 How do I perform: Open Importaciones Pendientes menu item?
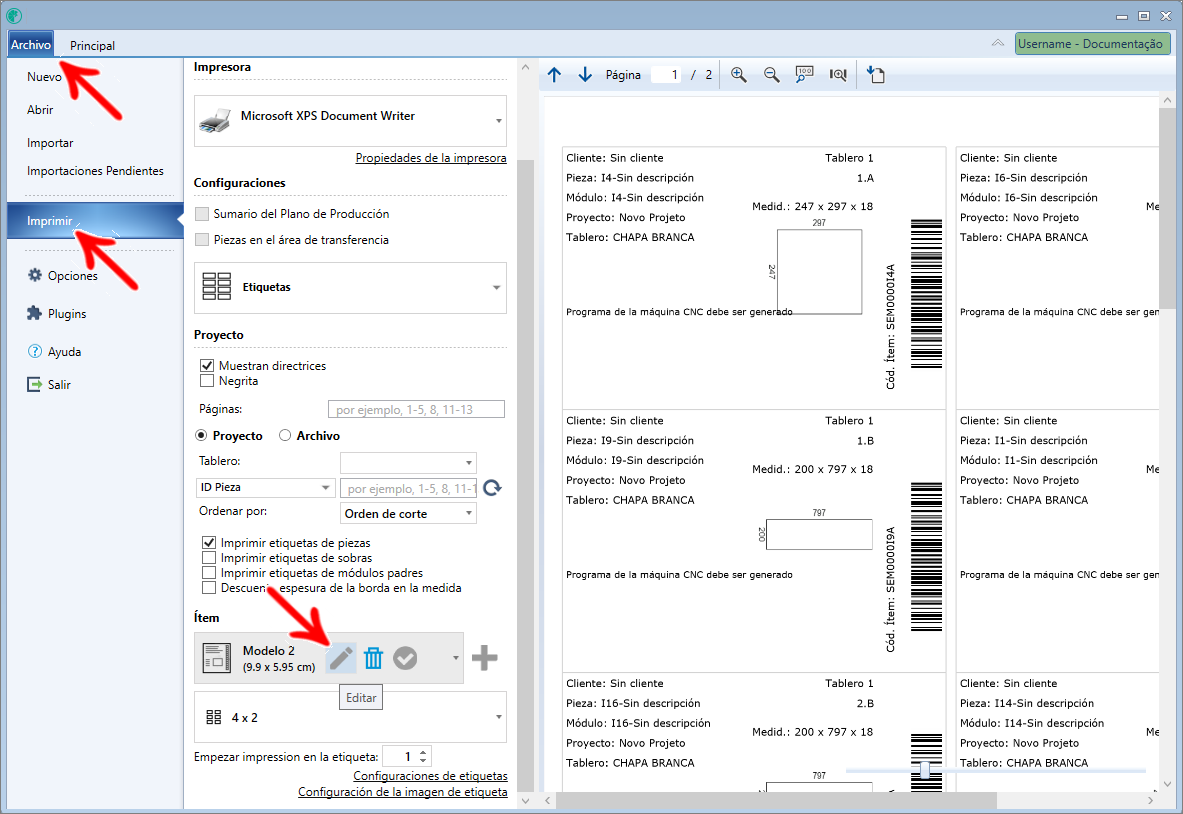tap(95, 171)
